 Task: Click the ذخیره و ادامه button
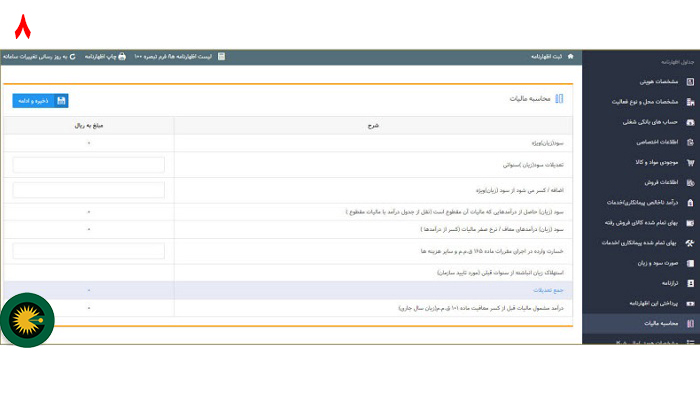[40, 101]
